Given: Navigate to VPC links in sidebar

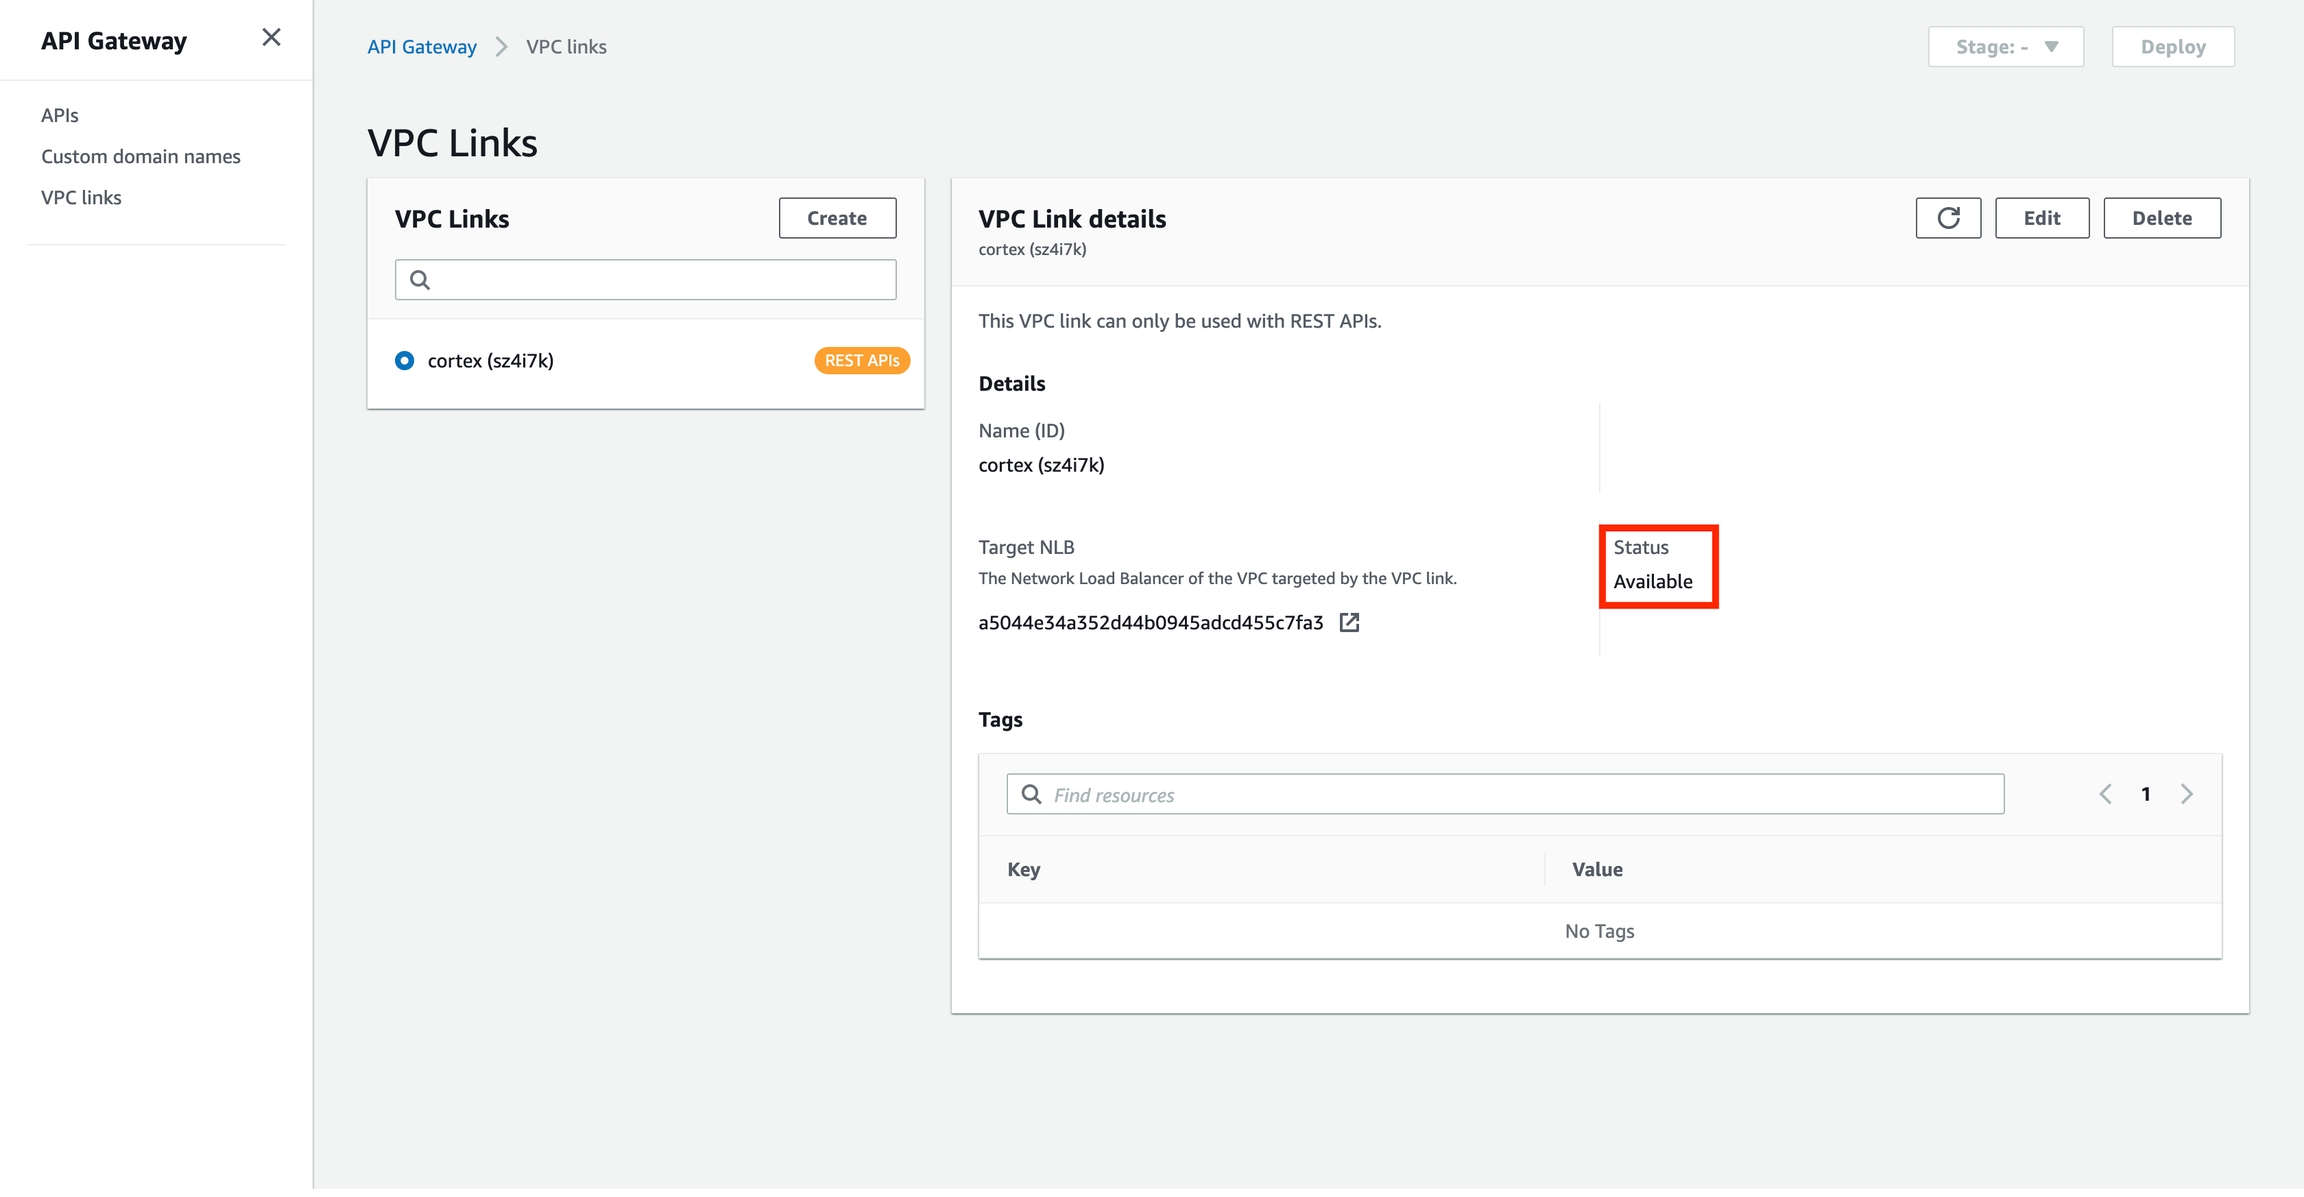Looking at the screenshot, I should (81, 197).
